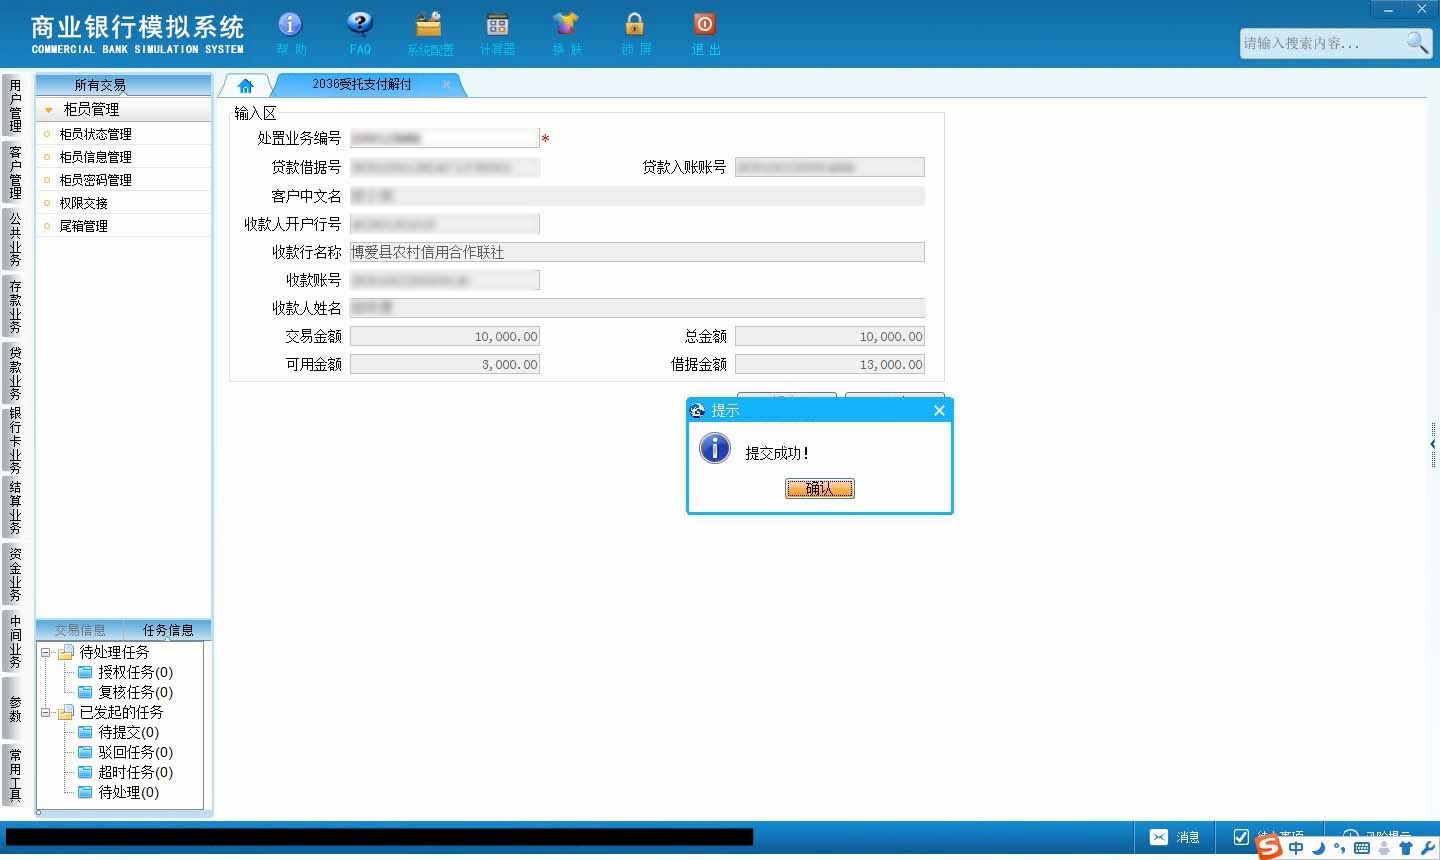
Task: Click the 收款行名称 field
Action: tap(637, 252)
